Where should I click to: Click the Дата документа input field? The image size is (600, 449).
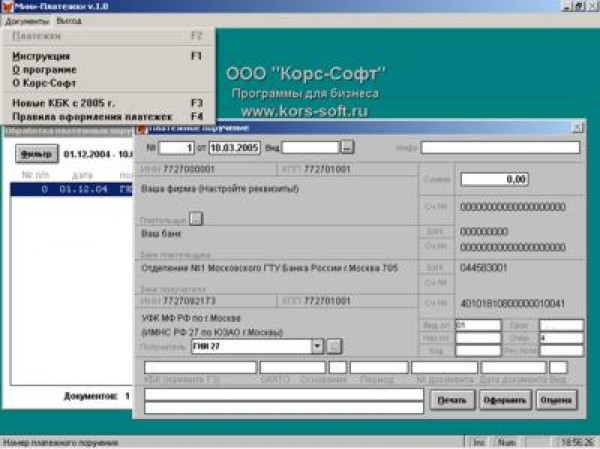[514, 367]
